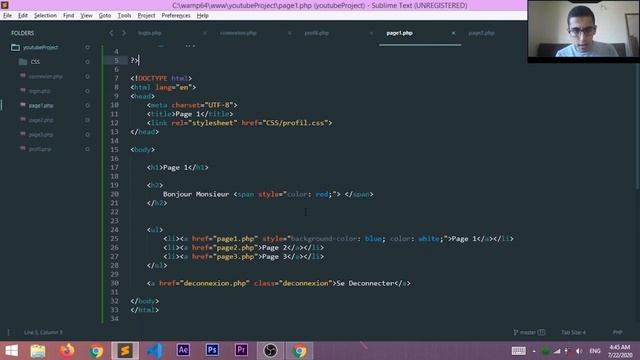This screenshot has width=640, height=360.
Task: Open page3.php from the sidebar
Action: click(x=41, y=134)
